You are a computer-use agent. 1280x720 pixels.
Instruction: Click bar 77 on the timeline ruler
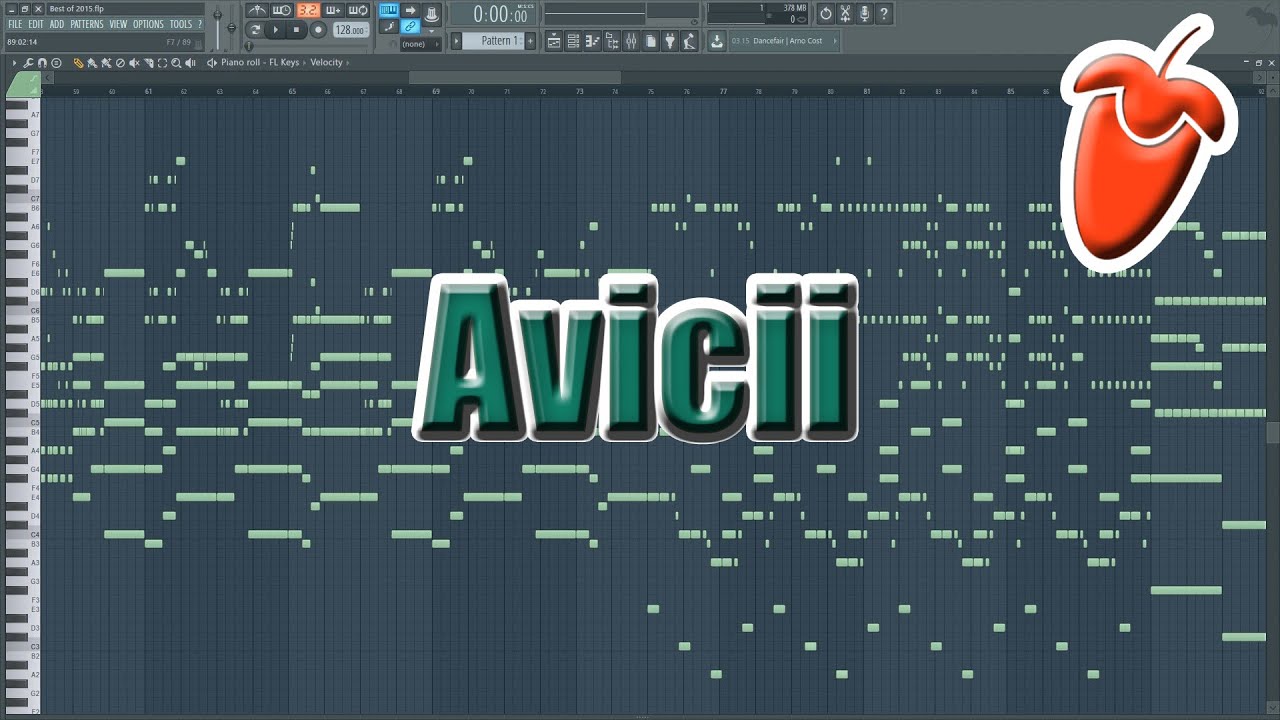[723, 91]
